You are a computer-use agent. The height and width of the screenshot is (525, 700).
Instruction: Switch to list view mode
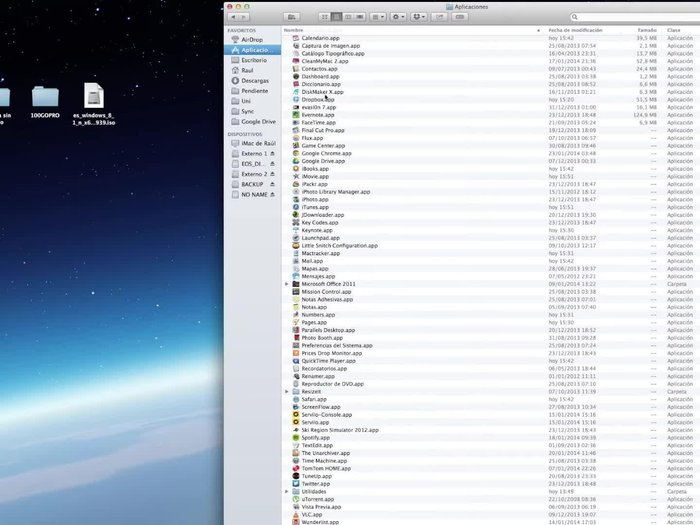pyautogui.click(x=336, y=17)
